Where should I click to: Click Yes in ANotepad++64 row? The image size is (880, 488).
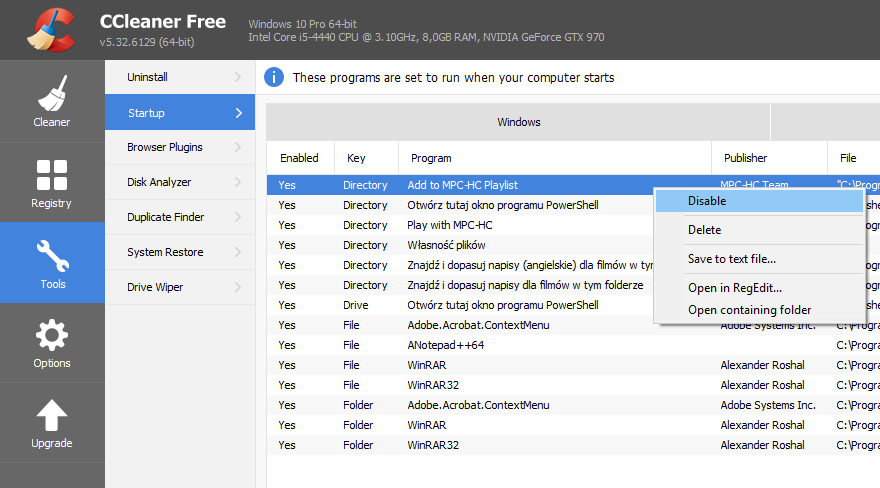[x=287, y=345]
